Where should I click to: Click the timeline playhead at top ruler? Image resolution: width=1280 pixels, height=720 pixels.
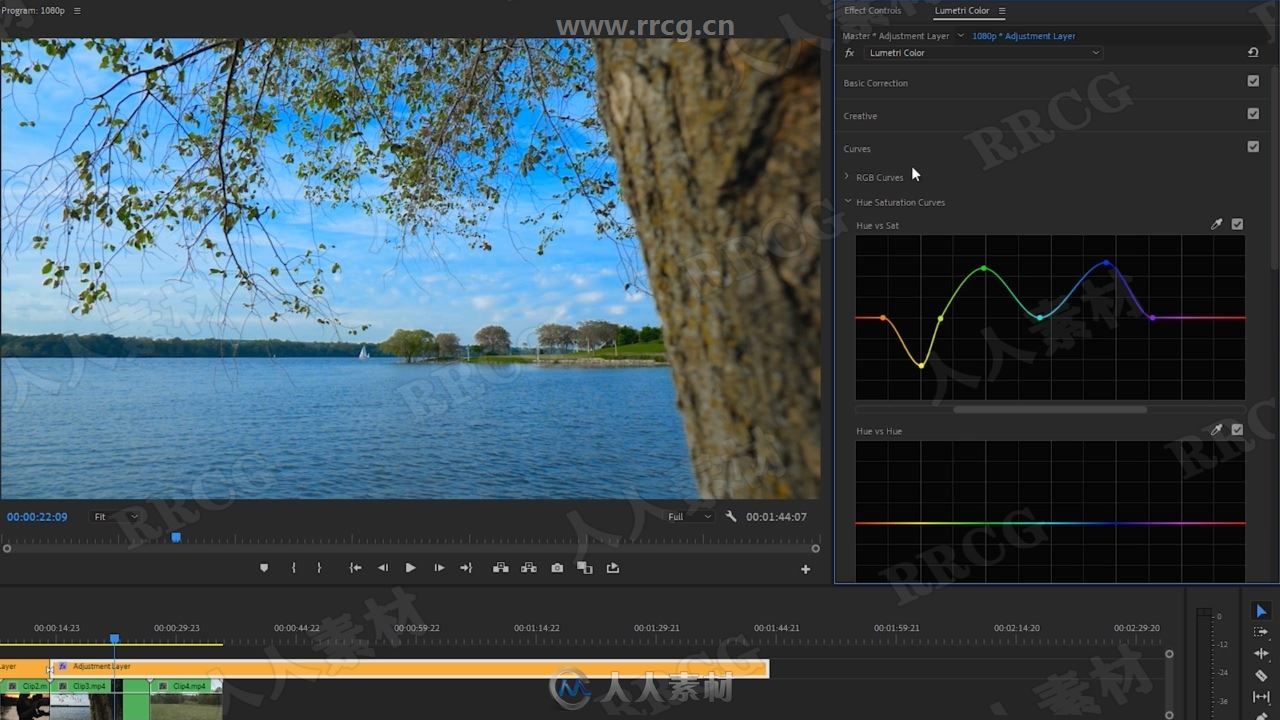[x=114, y=638]
